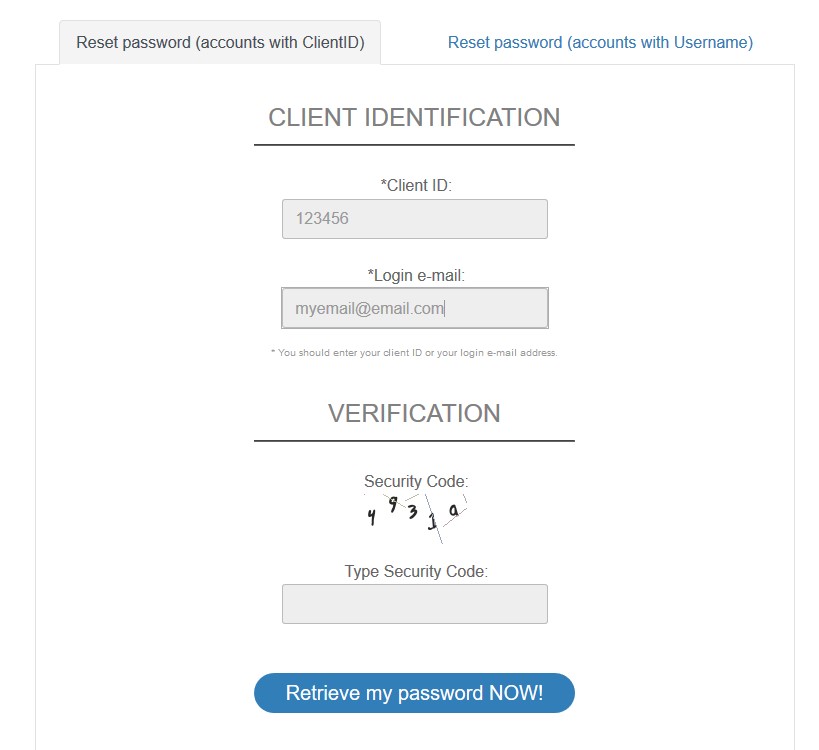The height and width of the screenshot is (750, 819).
Task: Click the CLIENT IDENTIFICATION heading
Action: 414,118
